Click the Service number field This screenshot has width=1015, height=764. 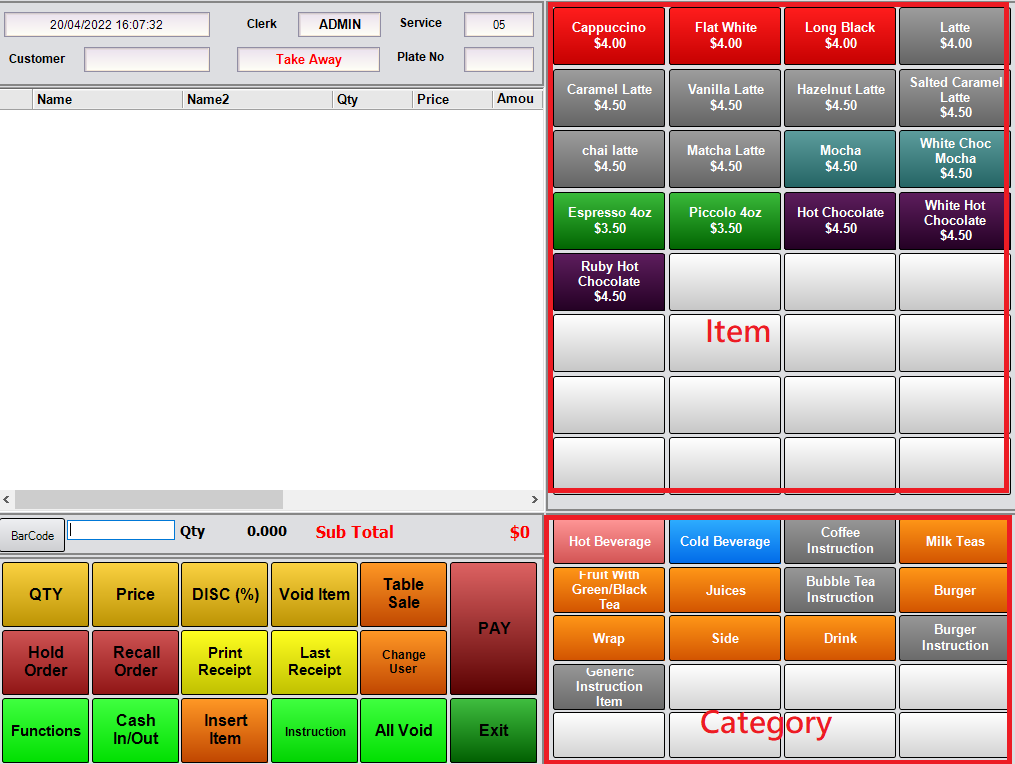(498, 25)
